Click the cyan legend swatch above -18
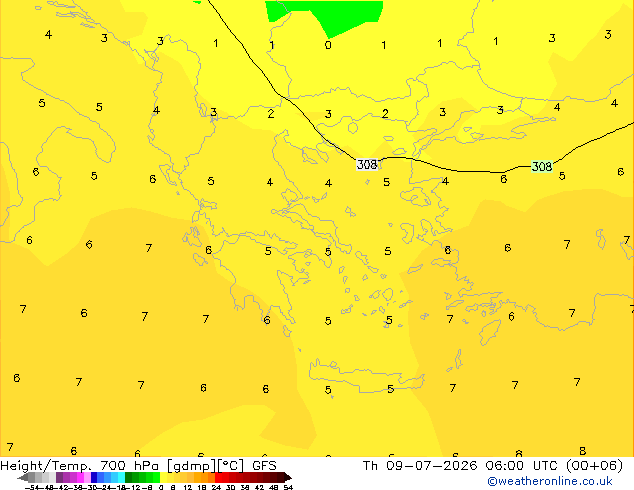Viewport: 634px width, 490px height. (x=122, y=477)
